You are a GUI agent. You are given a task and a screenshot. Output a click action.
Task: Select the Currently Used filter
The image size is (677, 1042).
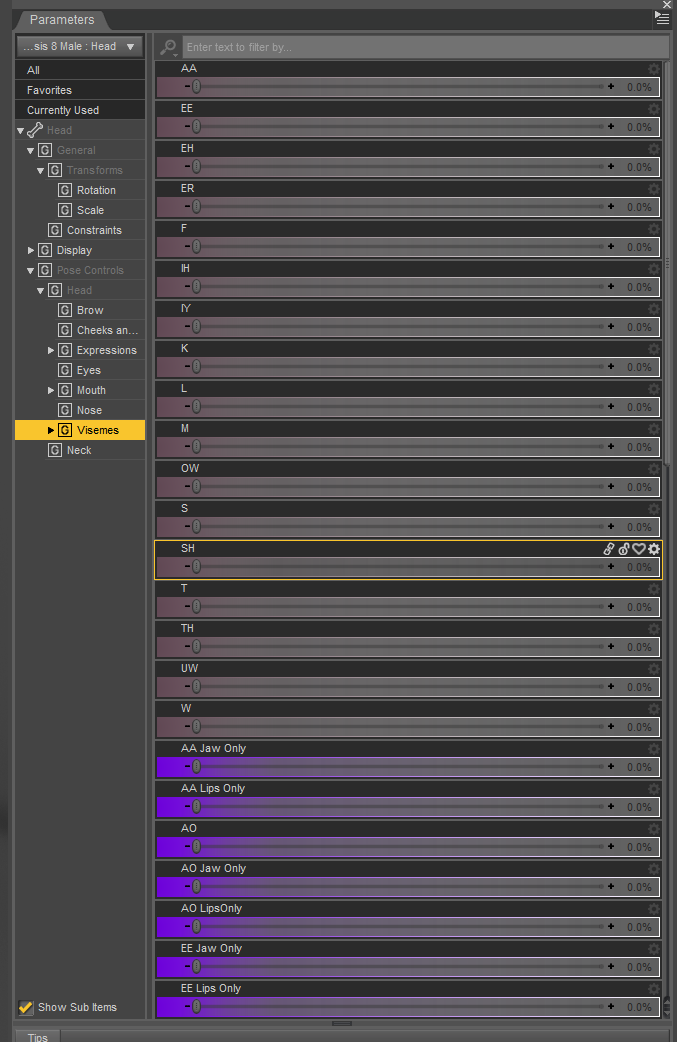[x=63, y=110]
